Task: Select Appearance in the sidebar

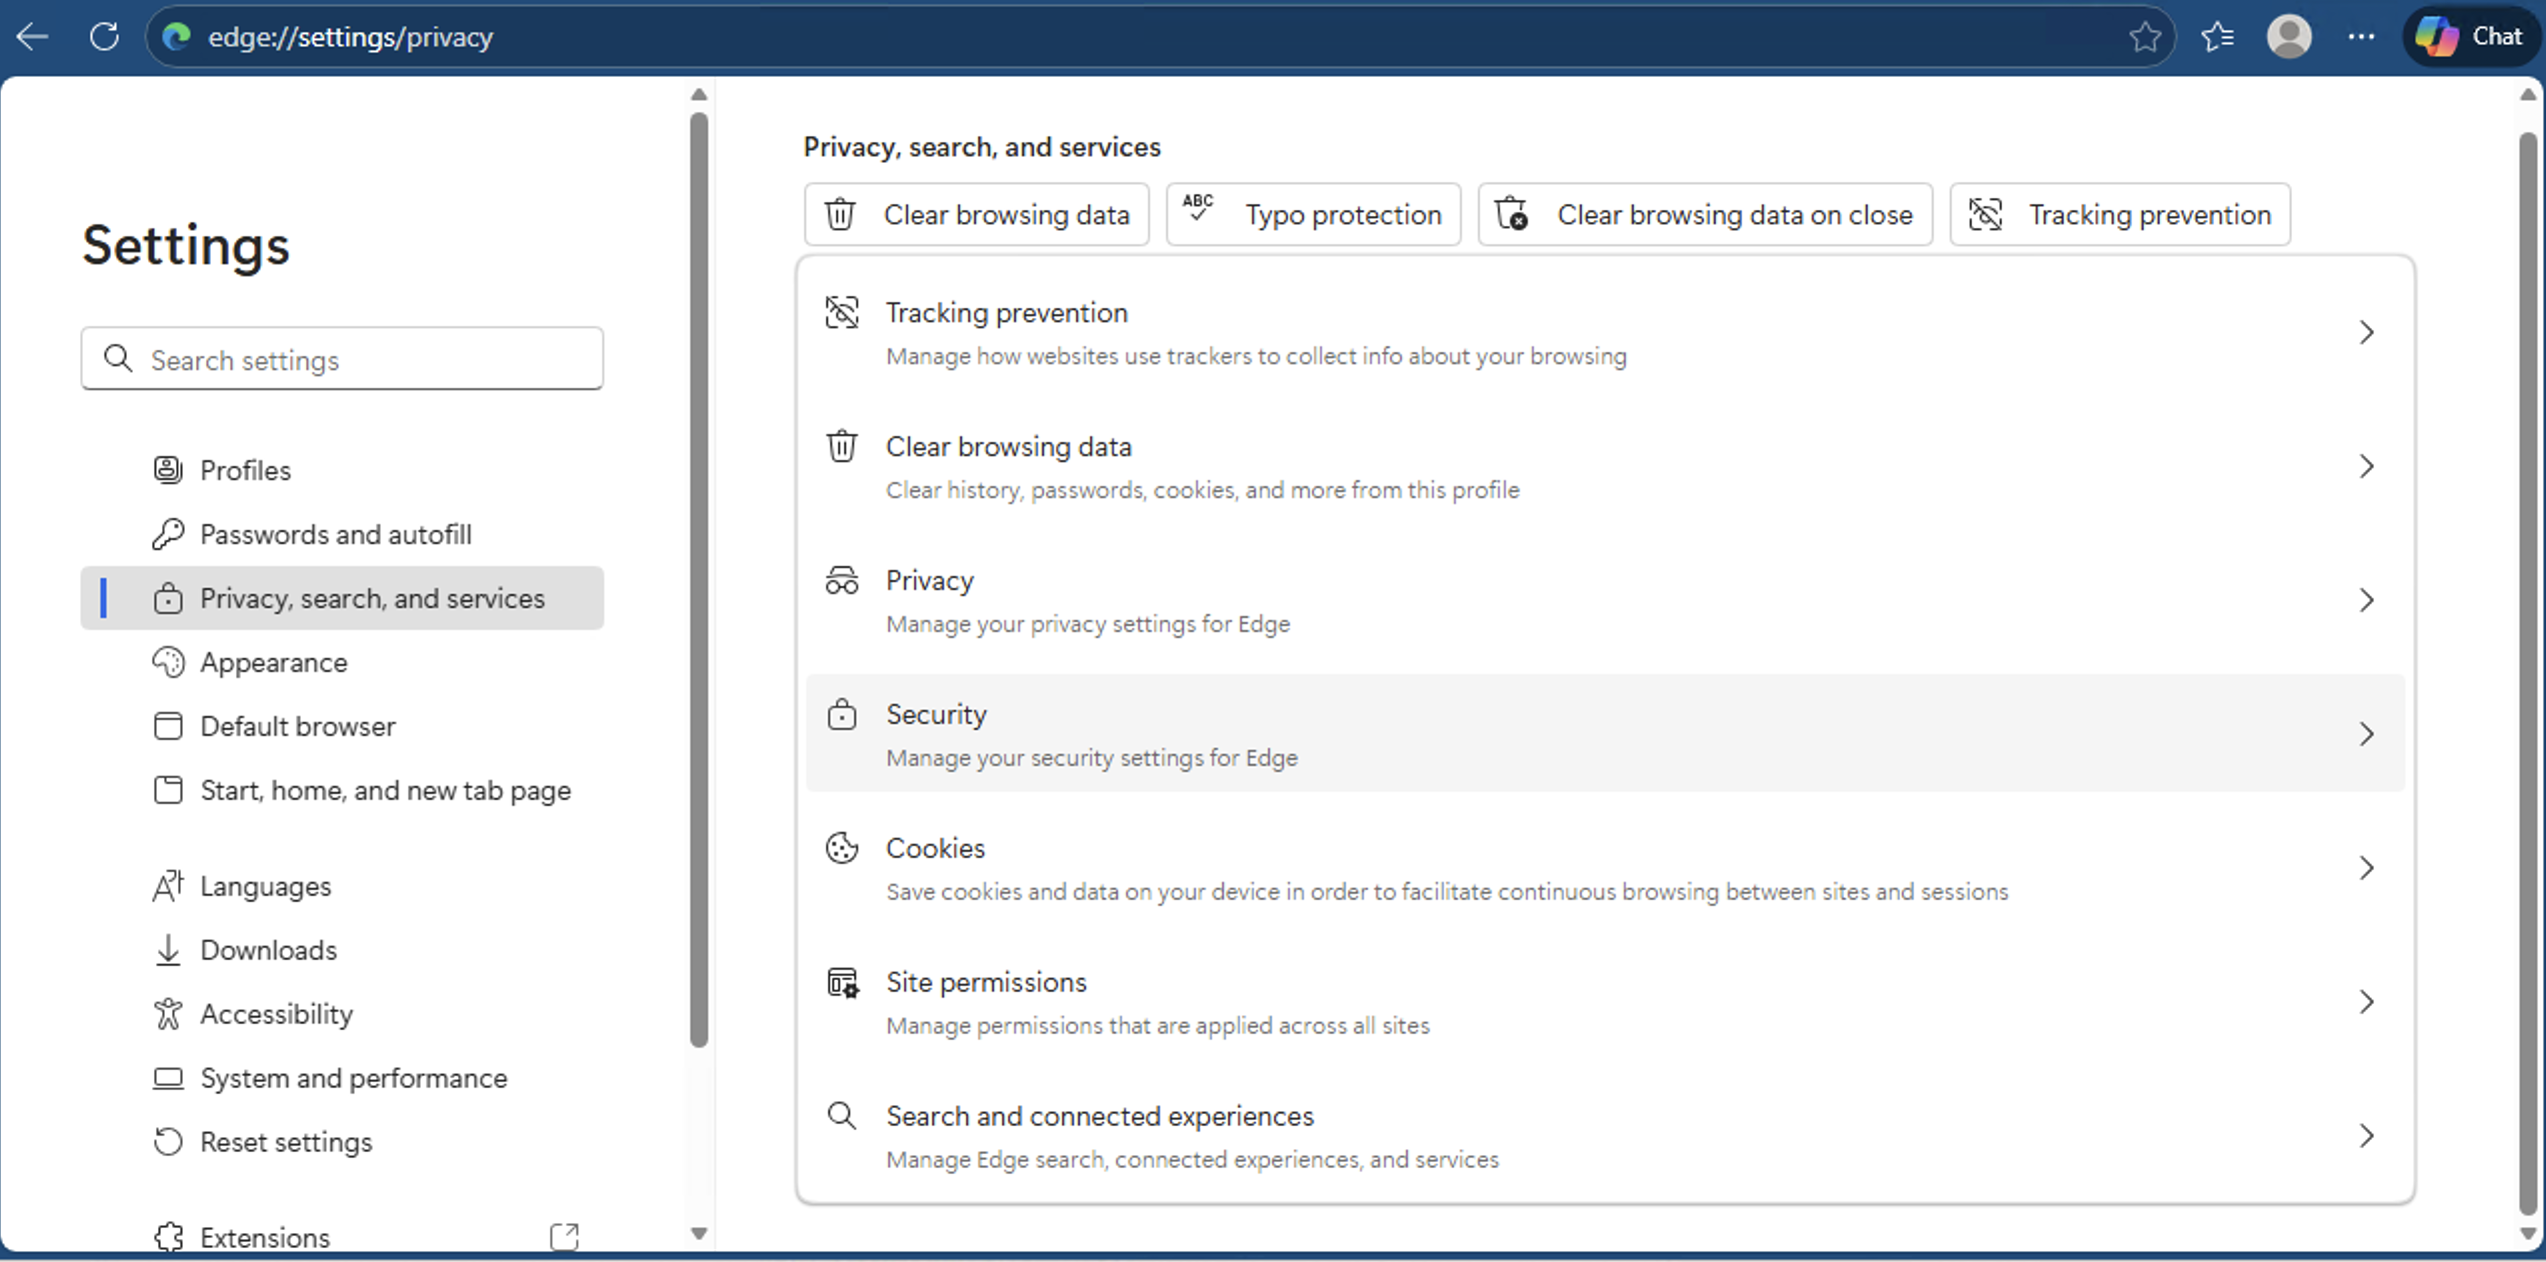Action: pos(273,662)
